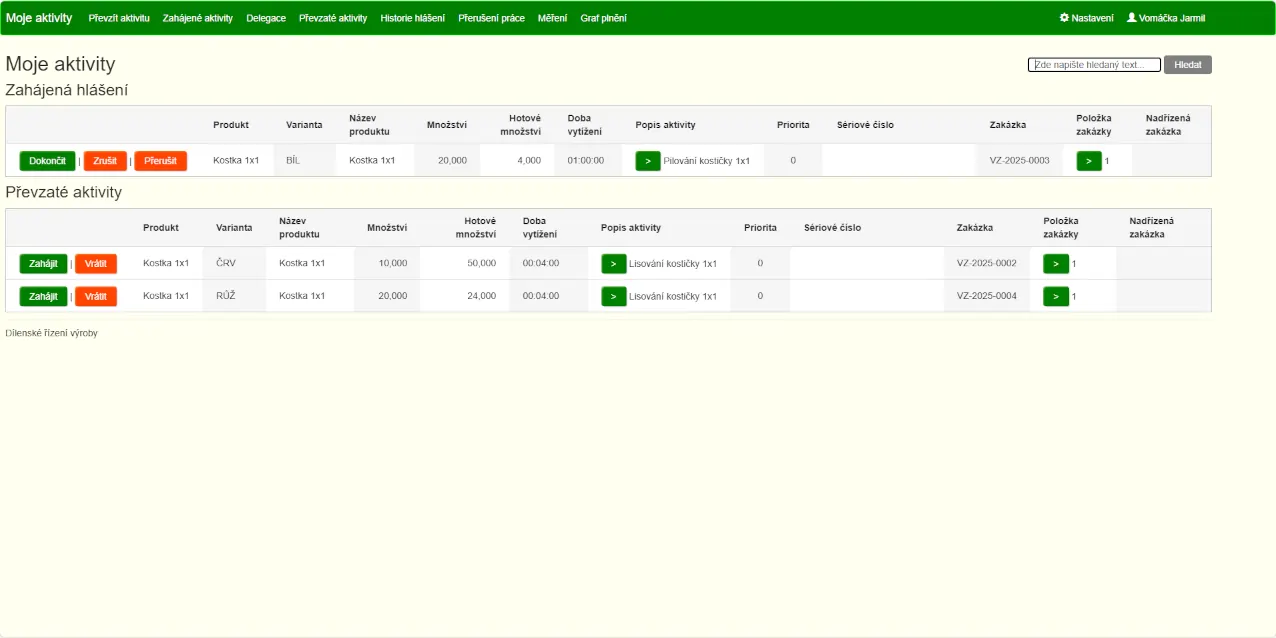Viewport: 1276px width, 638px height.
Task: Go to Historie hlášení in navbar
Action: point(412,18)
